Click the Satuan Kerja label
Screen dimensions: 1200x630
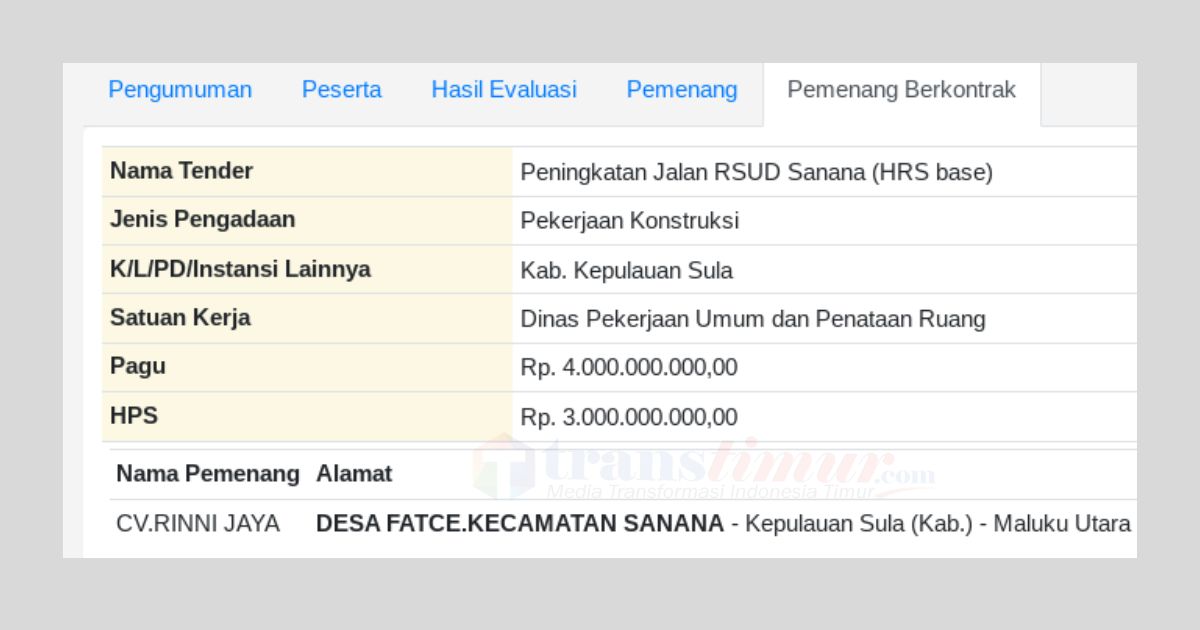(180, 318)
